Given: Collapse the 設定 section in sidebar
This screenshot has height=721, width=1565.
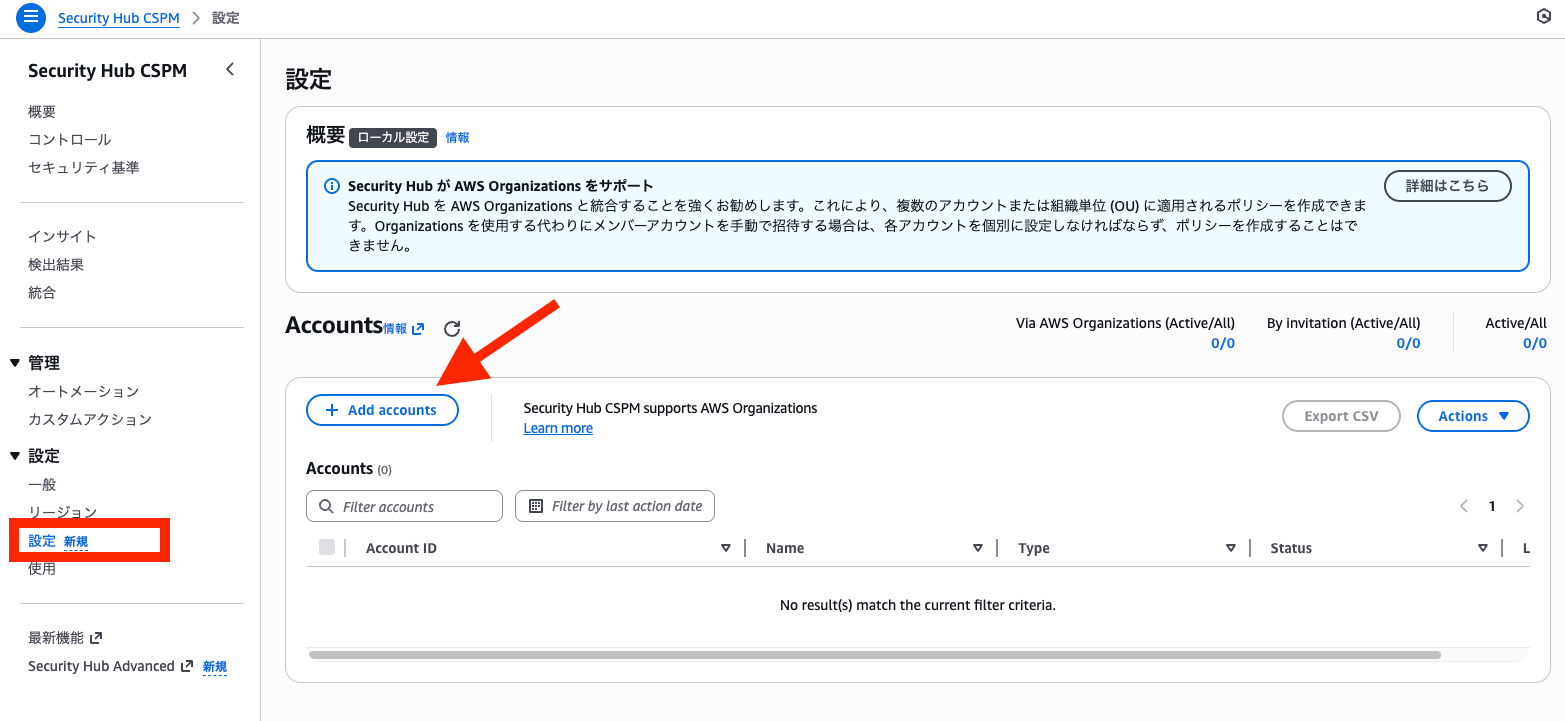Looking at the screenshot, I should coord(15,456).
